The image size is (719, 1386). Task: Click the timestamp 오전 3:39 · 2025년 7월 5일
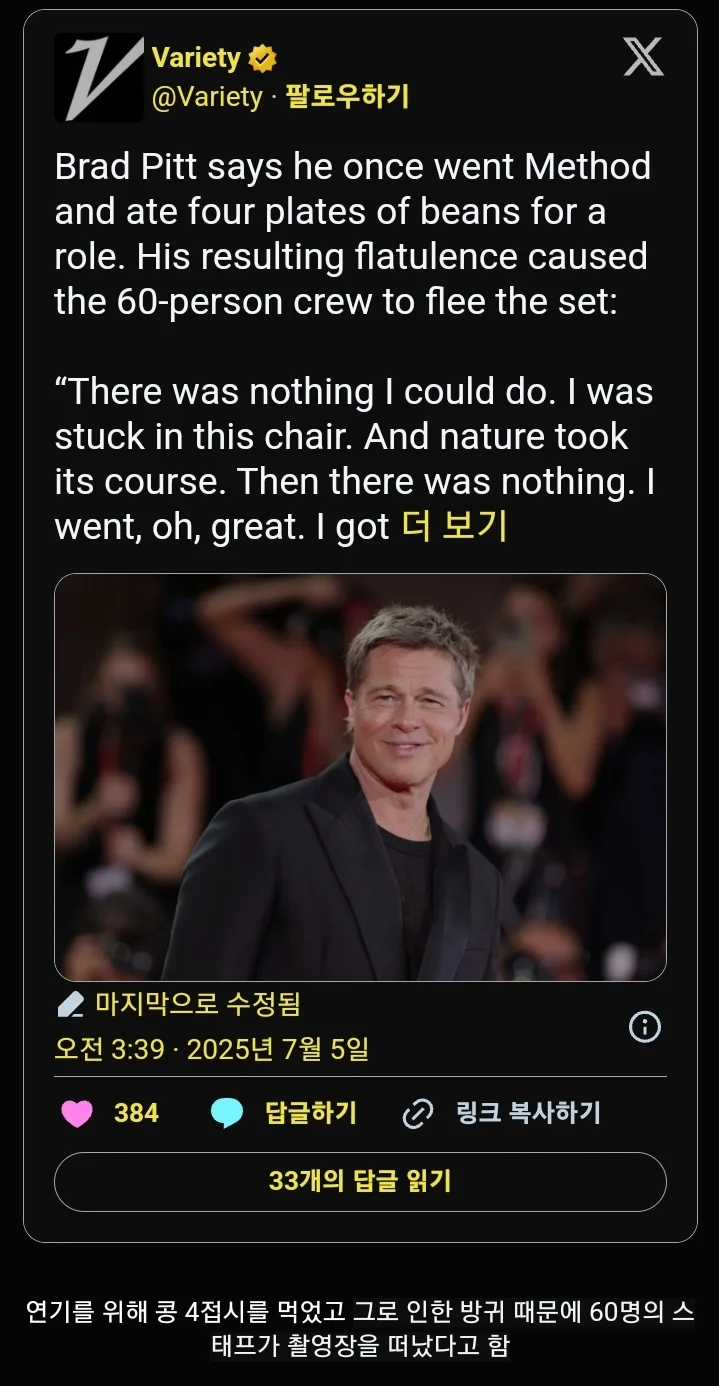coord(212,1049)
